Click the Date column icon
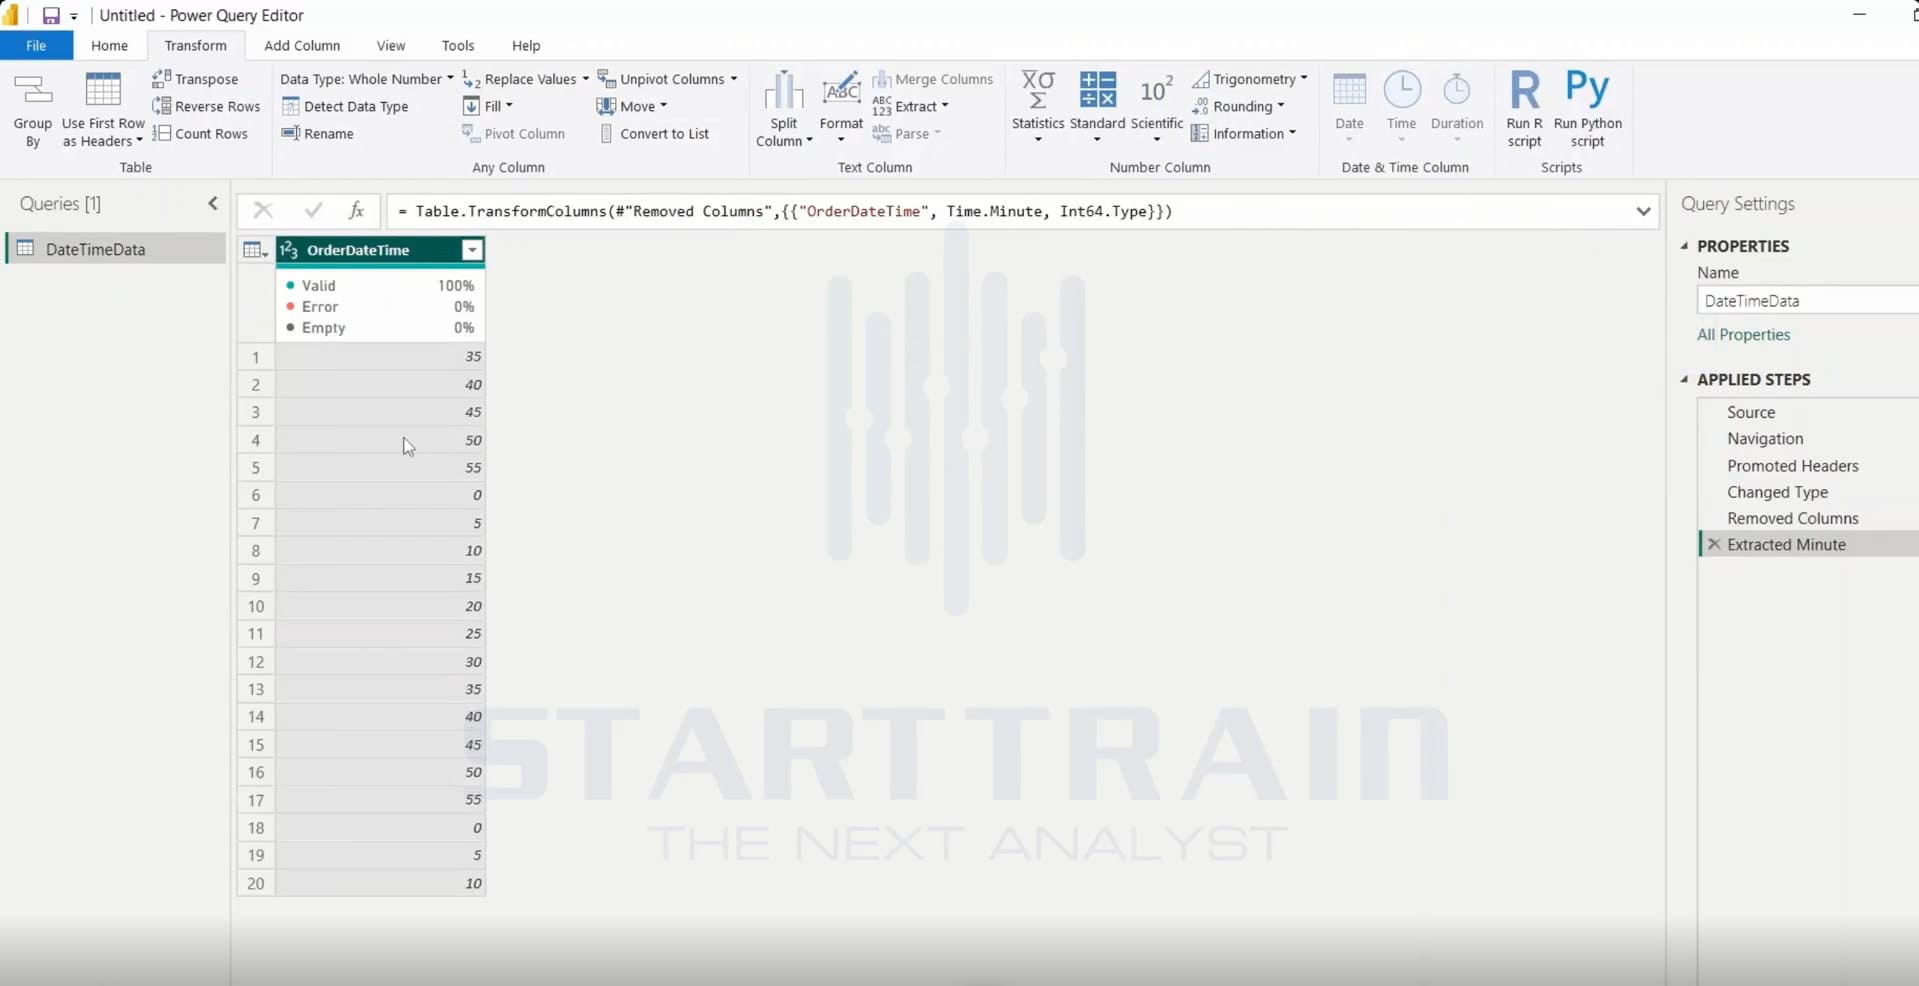Image resolution: width=1919 pixels, height=986 pixels. point(1349,90)
